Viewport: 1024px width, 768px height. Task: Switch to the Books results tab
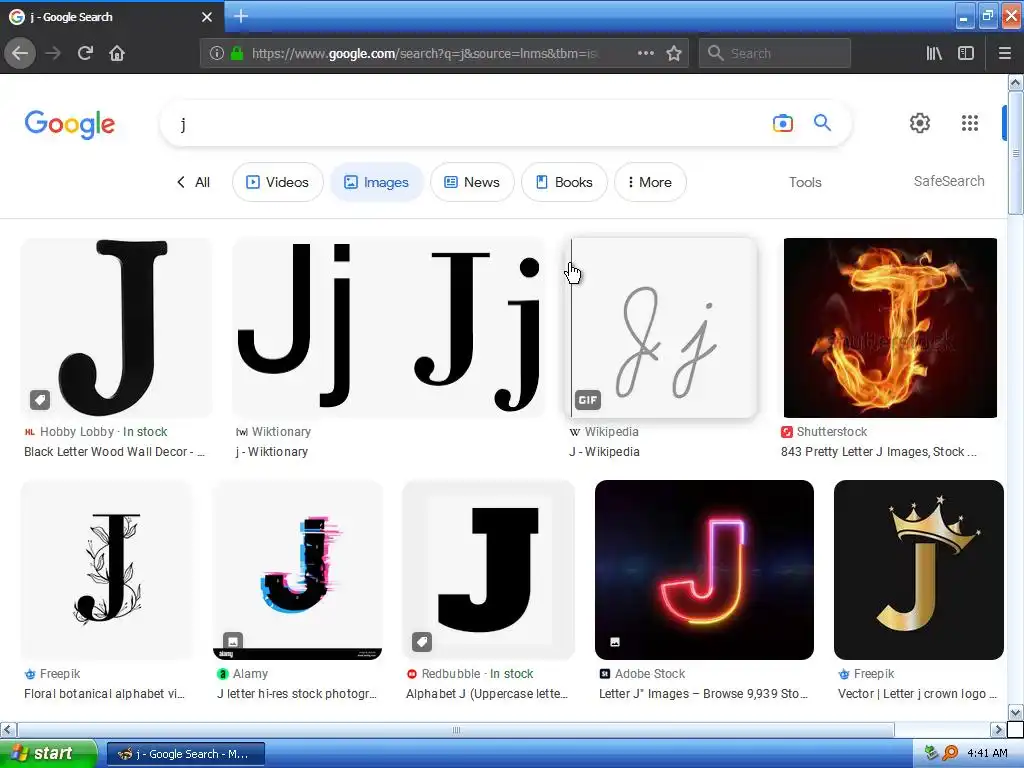[x=564, y=182]
